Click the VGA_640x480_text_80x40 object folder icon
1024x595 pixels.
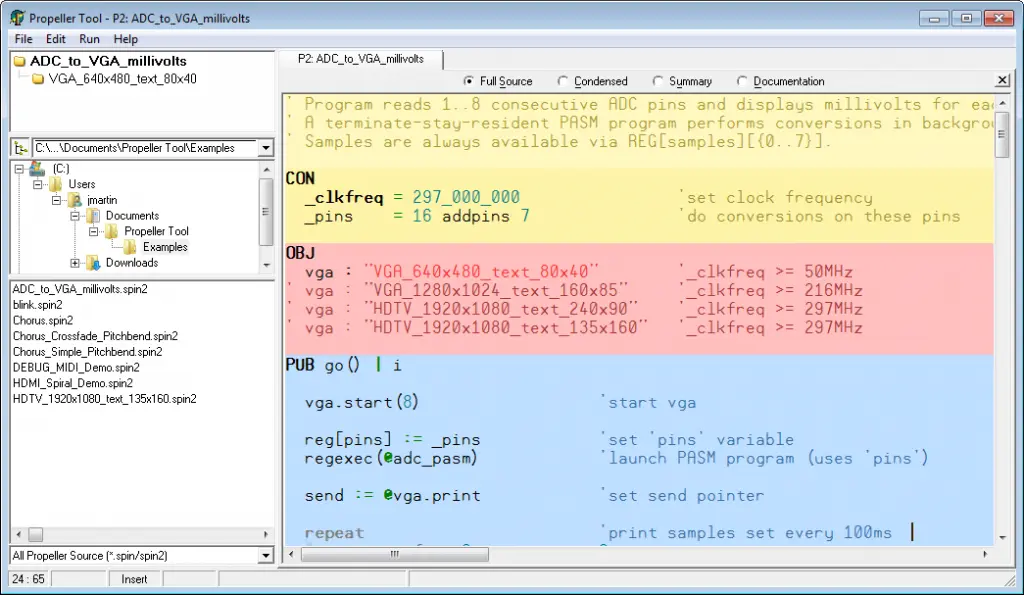tap(38, 79)
